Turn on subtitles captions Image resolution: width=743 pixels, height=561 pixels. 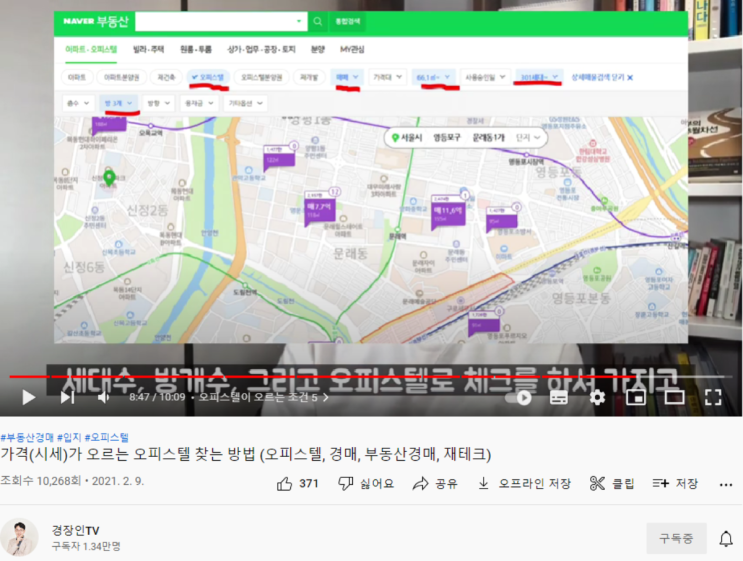[559, 398]
